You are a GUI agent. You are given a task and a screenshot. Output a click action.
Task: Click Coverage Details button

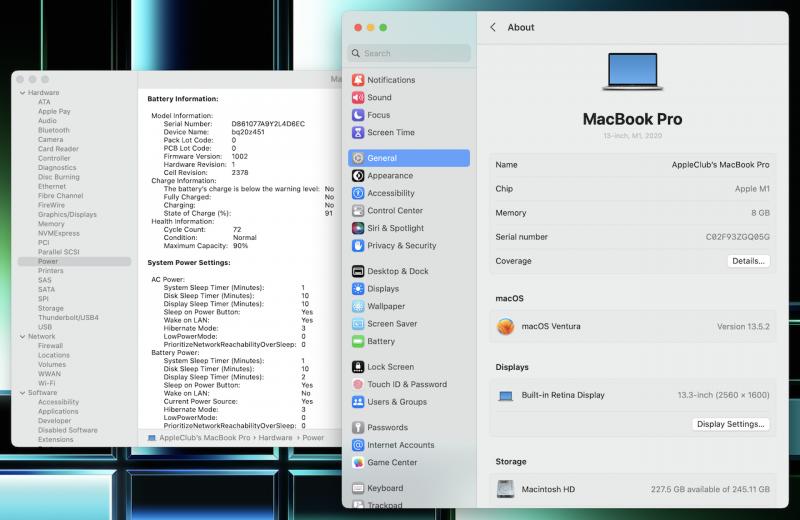tap(748, 261)
